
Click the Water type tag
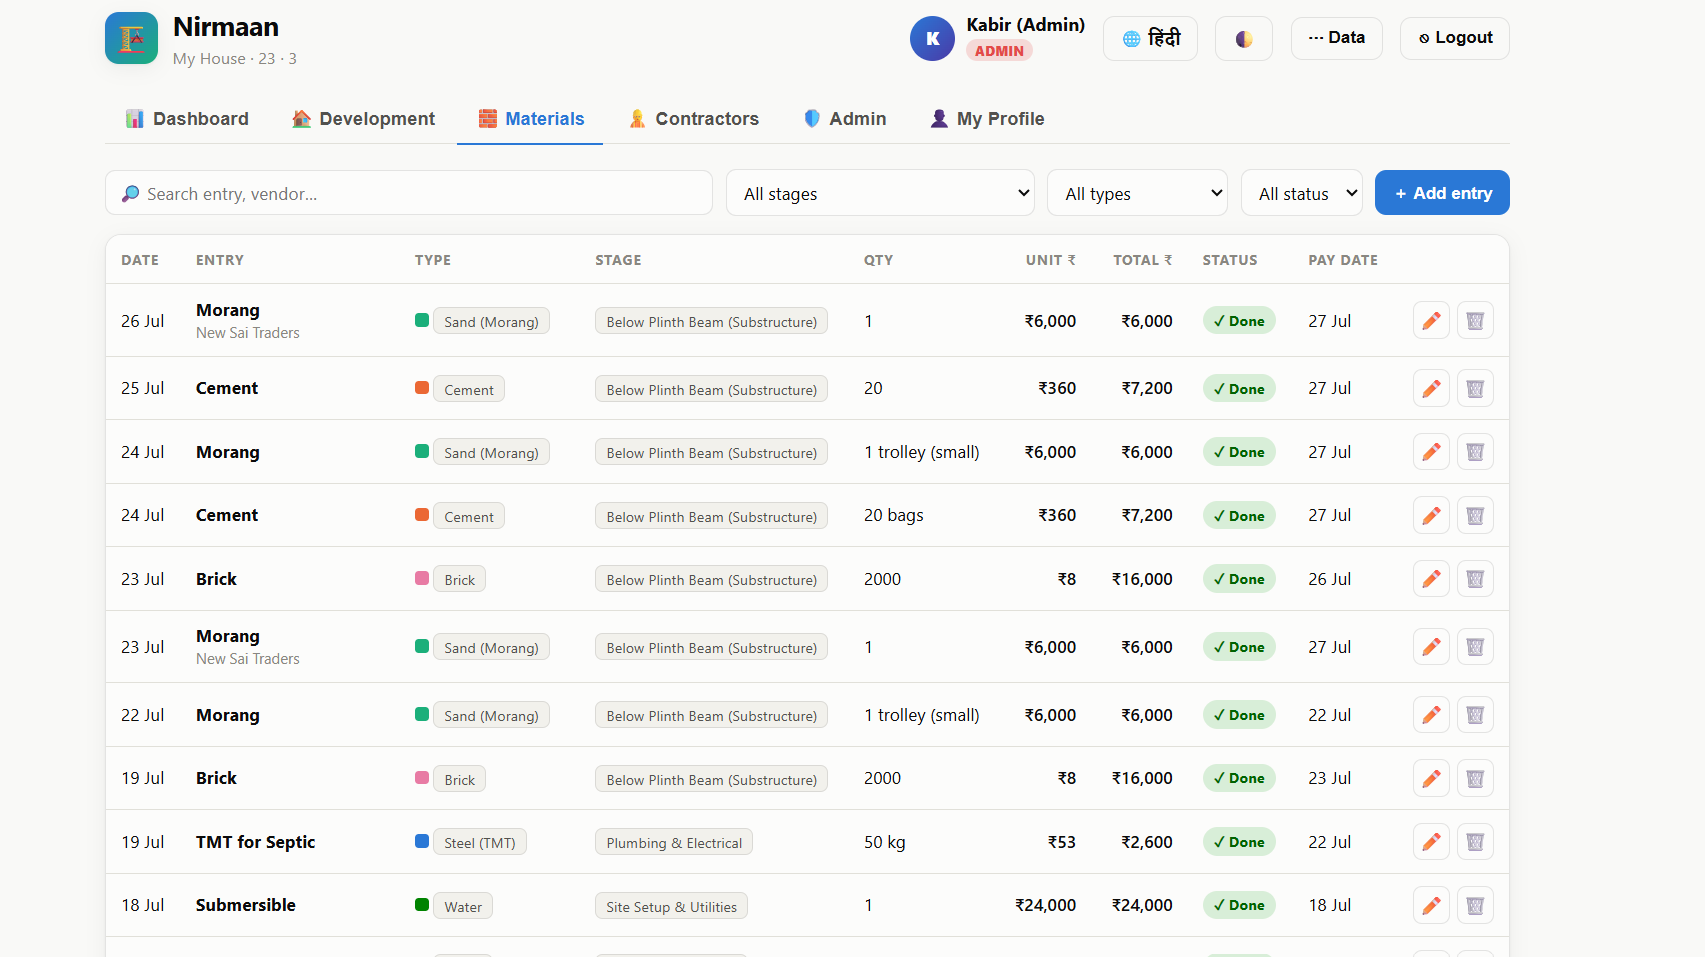click(463, 907)
